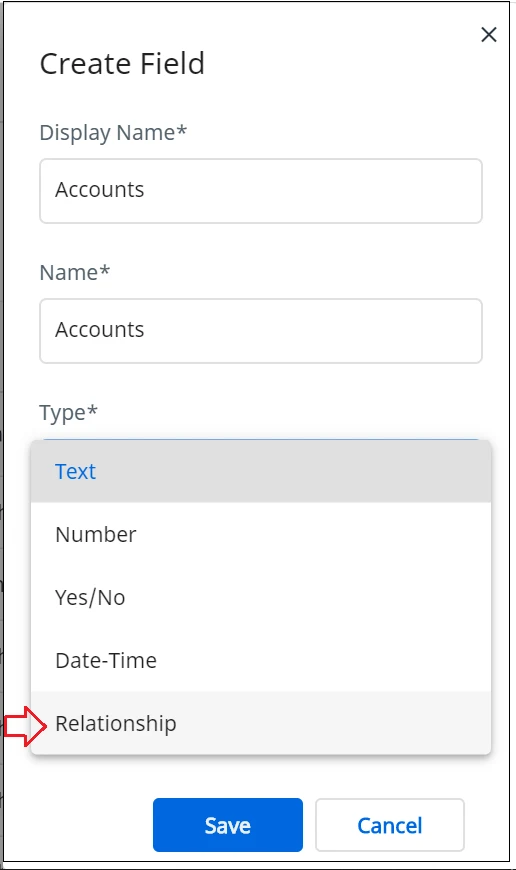Click the Create Field heading
Image resolution: width=516 pixels, height=870 pixels.
(x=122, y=63)
